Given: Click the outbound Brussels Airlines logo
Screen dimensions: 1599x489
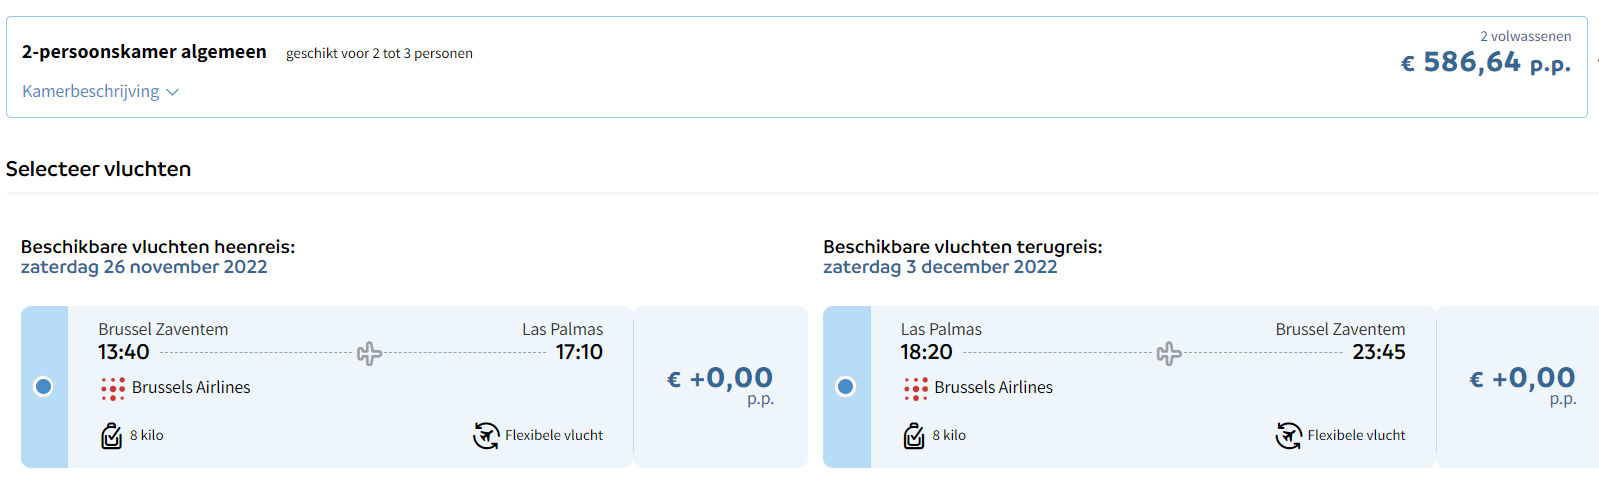Looking at the screenshot, I should [x=113, y=388].
